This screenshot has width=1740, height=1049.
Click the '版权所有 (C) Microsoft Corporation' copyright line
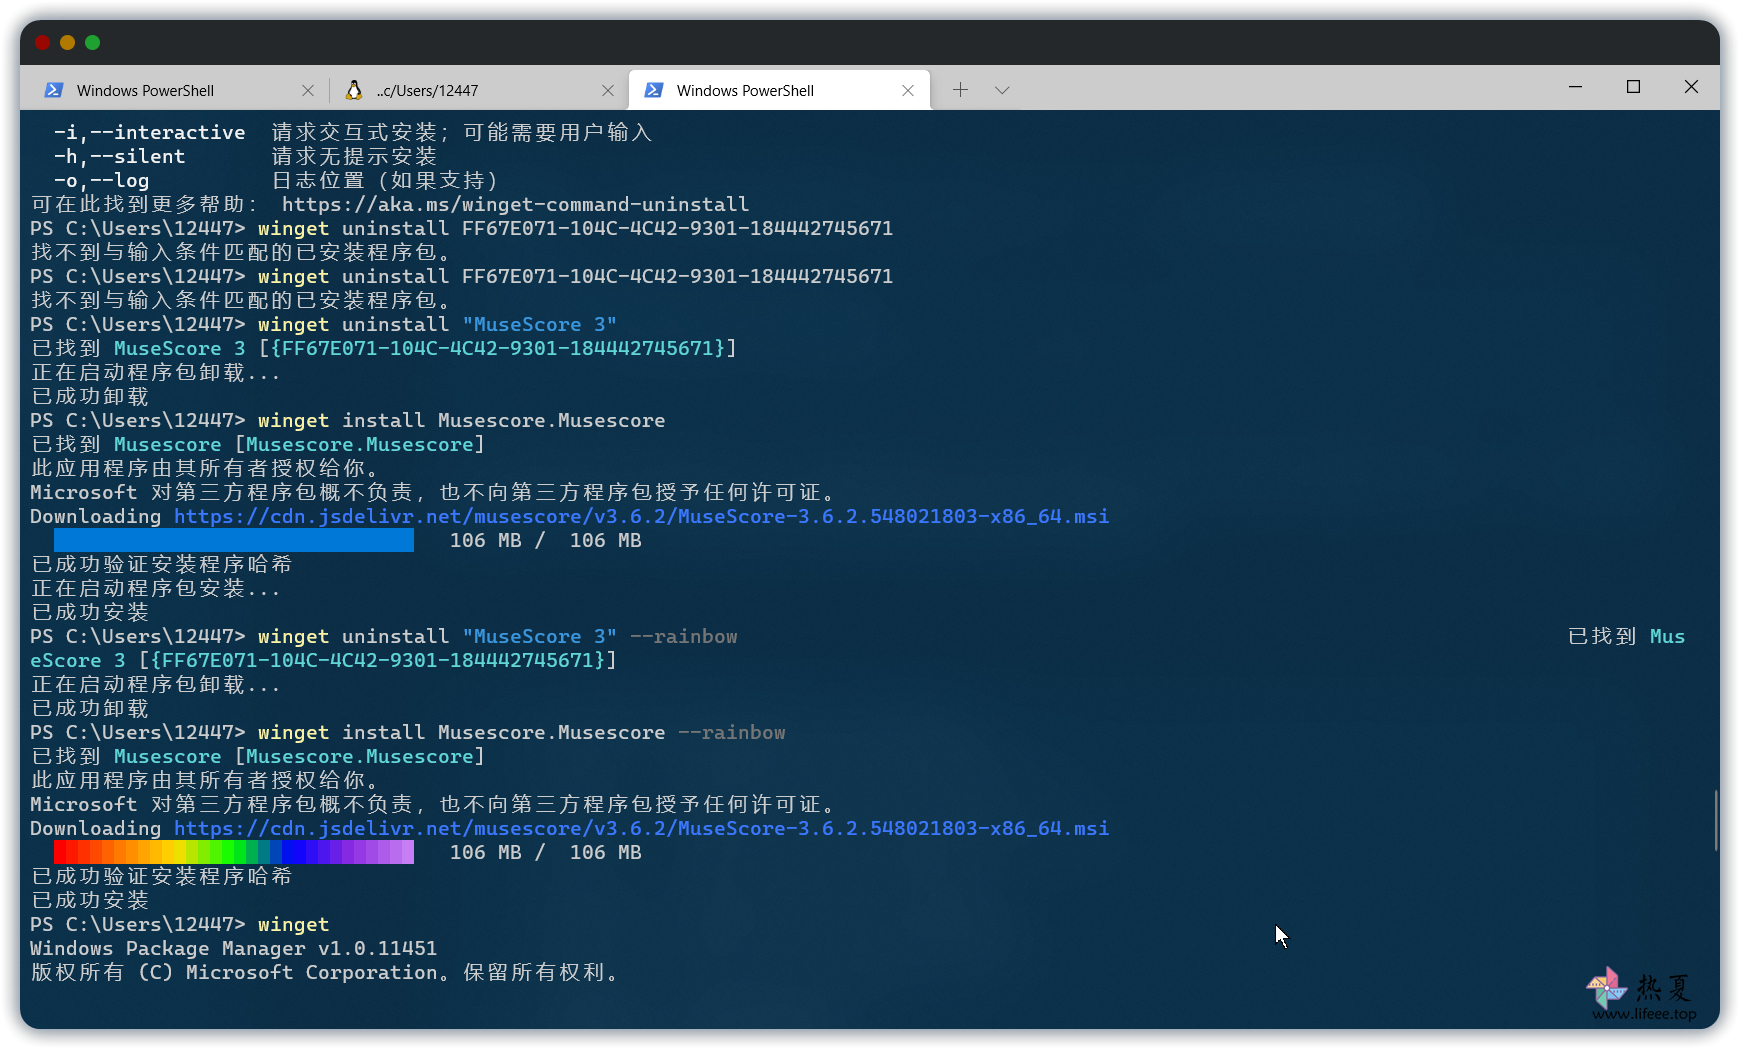(325, 973)
